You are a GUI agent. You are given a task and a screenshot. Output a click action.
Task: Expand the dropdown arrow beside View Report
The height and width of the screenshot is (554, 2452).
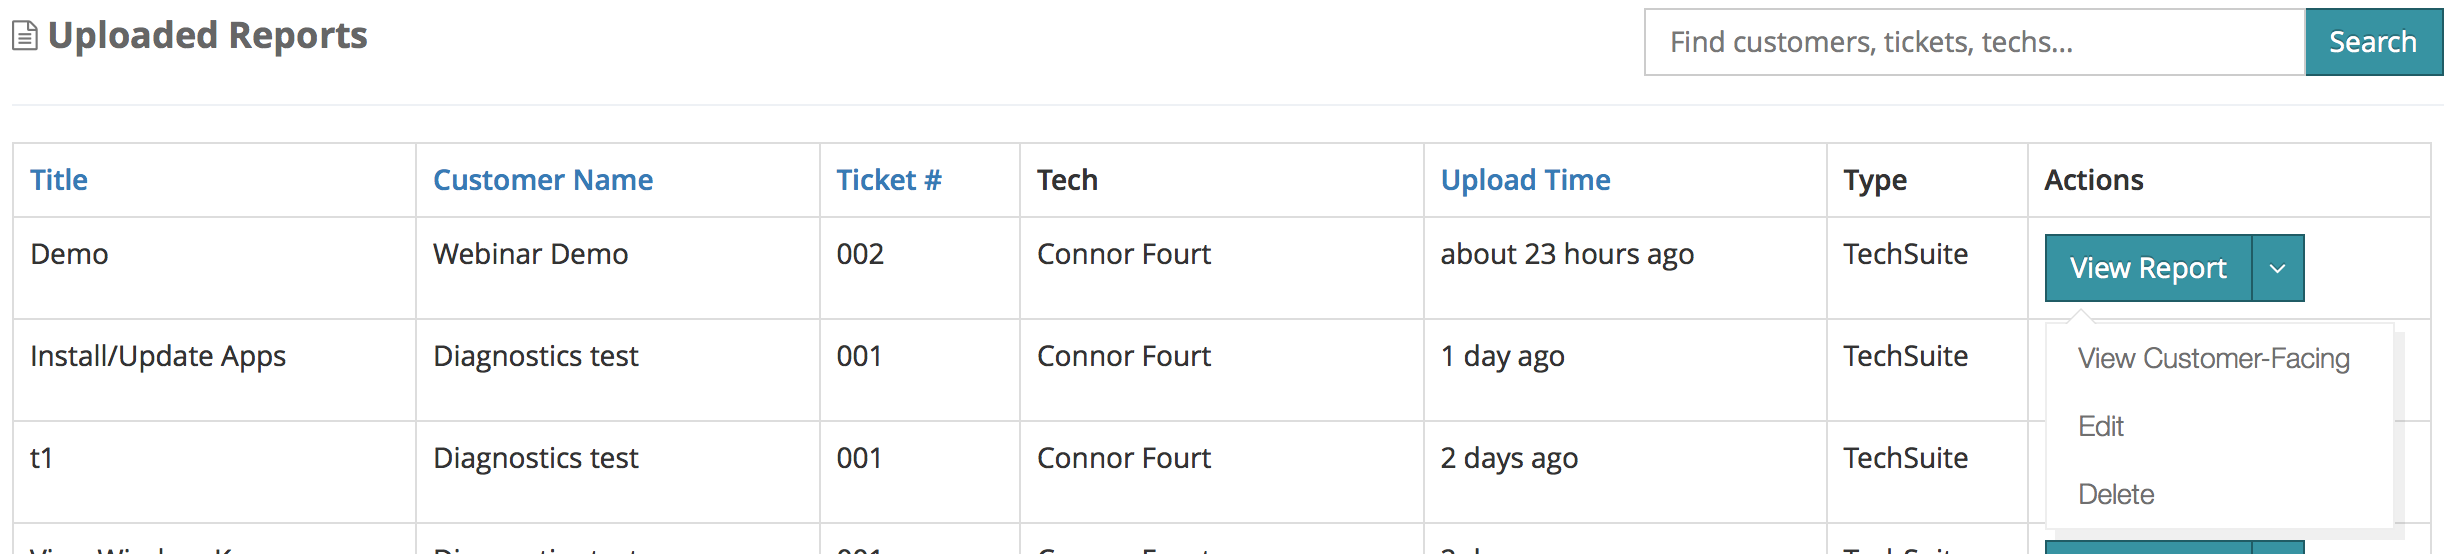point(2278,268)
